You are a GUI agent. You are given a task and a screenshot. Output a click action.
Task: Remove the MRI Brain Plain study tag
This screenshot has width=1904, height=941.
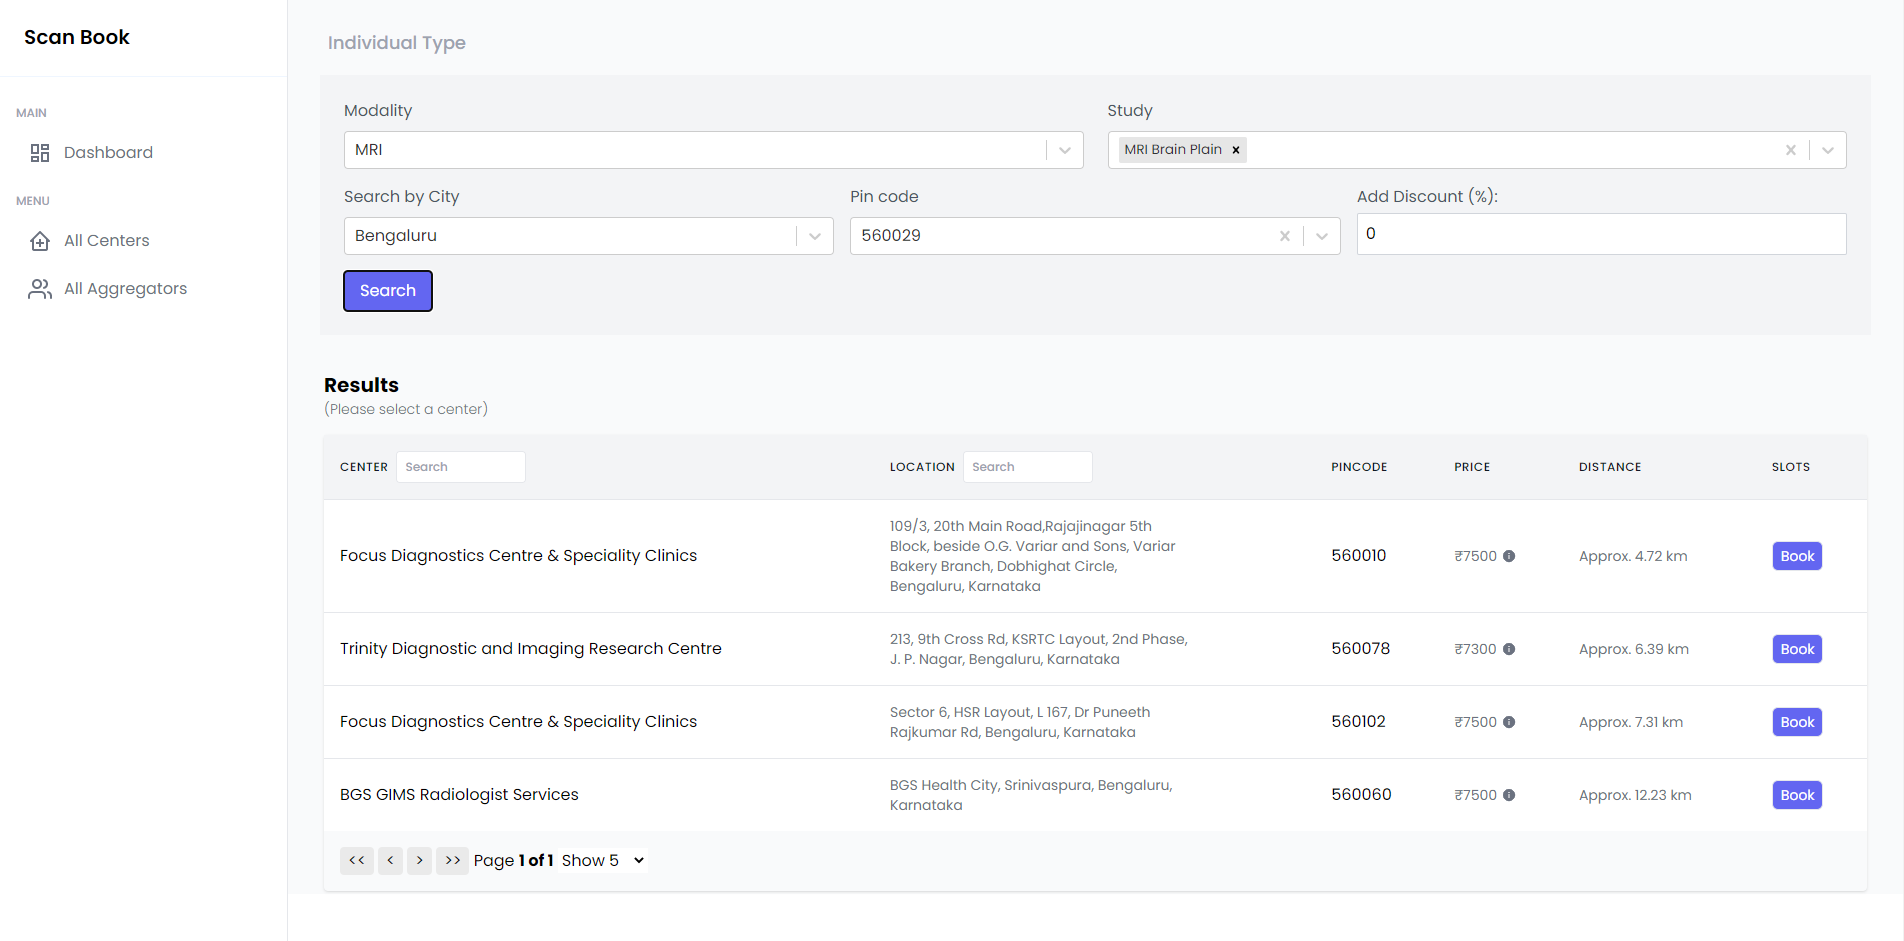1236,150
